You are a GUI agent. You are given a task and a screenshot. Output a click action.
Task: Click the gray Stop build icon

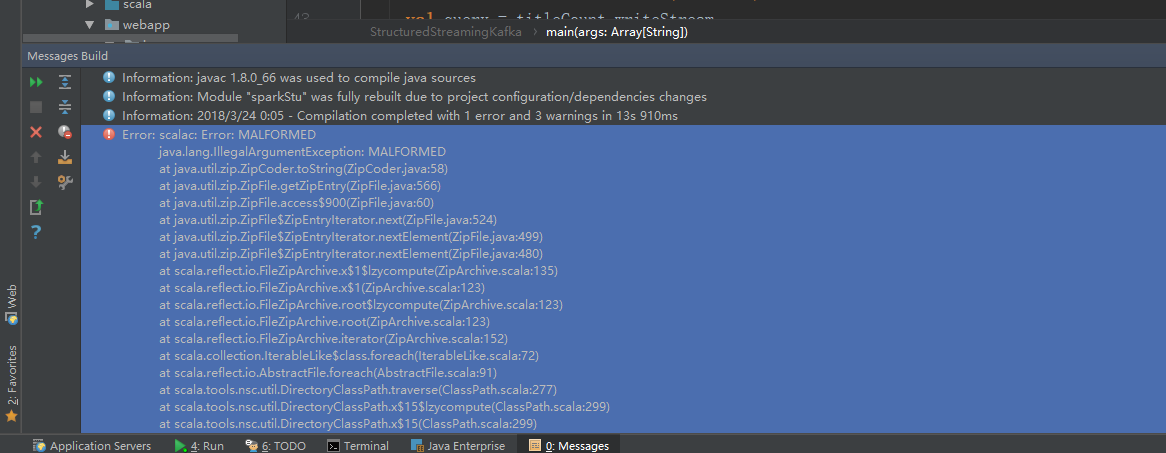click(36, 107)
